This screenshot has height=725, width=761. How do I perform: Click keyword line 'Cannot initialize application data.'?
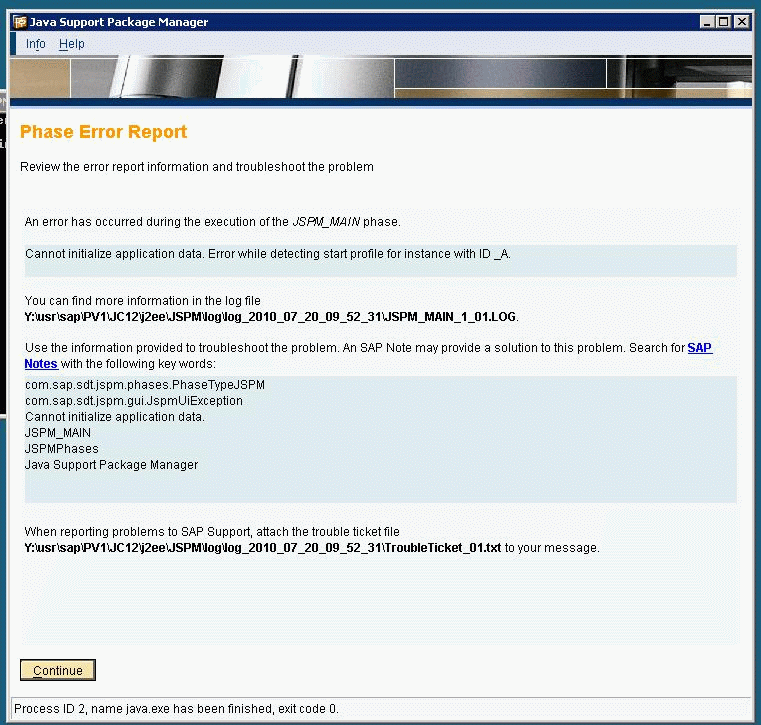point(115,417)
